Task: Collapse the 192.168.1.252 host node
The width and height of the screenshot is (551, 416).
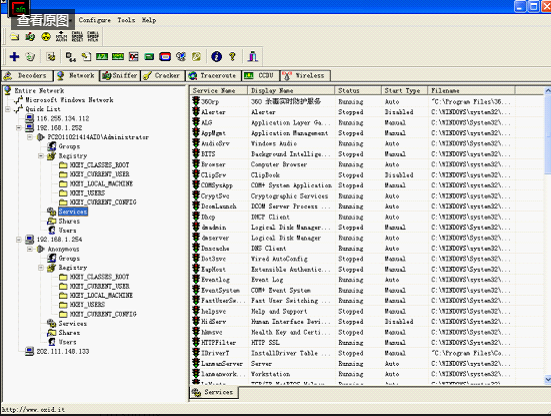Action: click(19, 128)
